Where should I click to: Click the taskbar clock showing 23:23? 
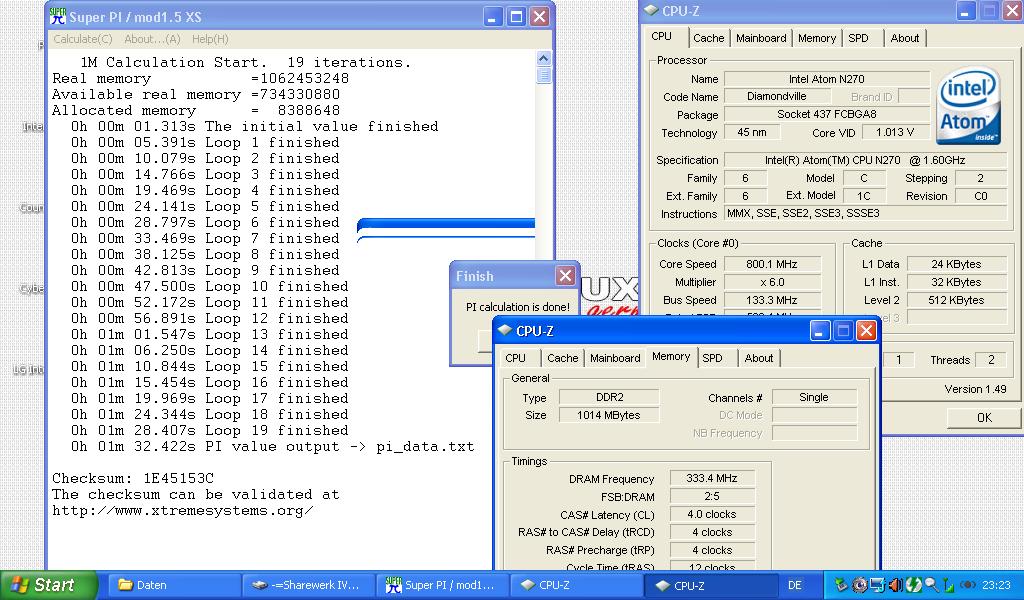pyautogui.click(x=995, y=585)
